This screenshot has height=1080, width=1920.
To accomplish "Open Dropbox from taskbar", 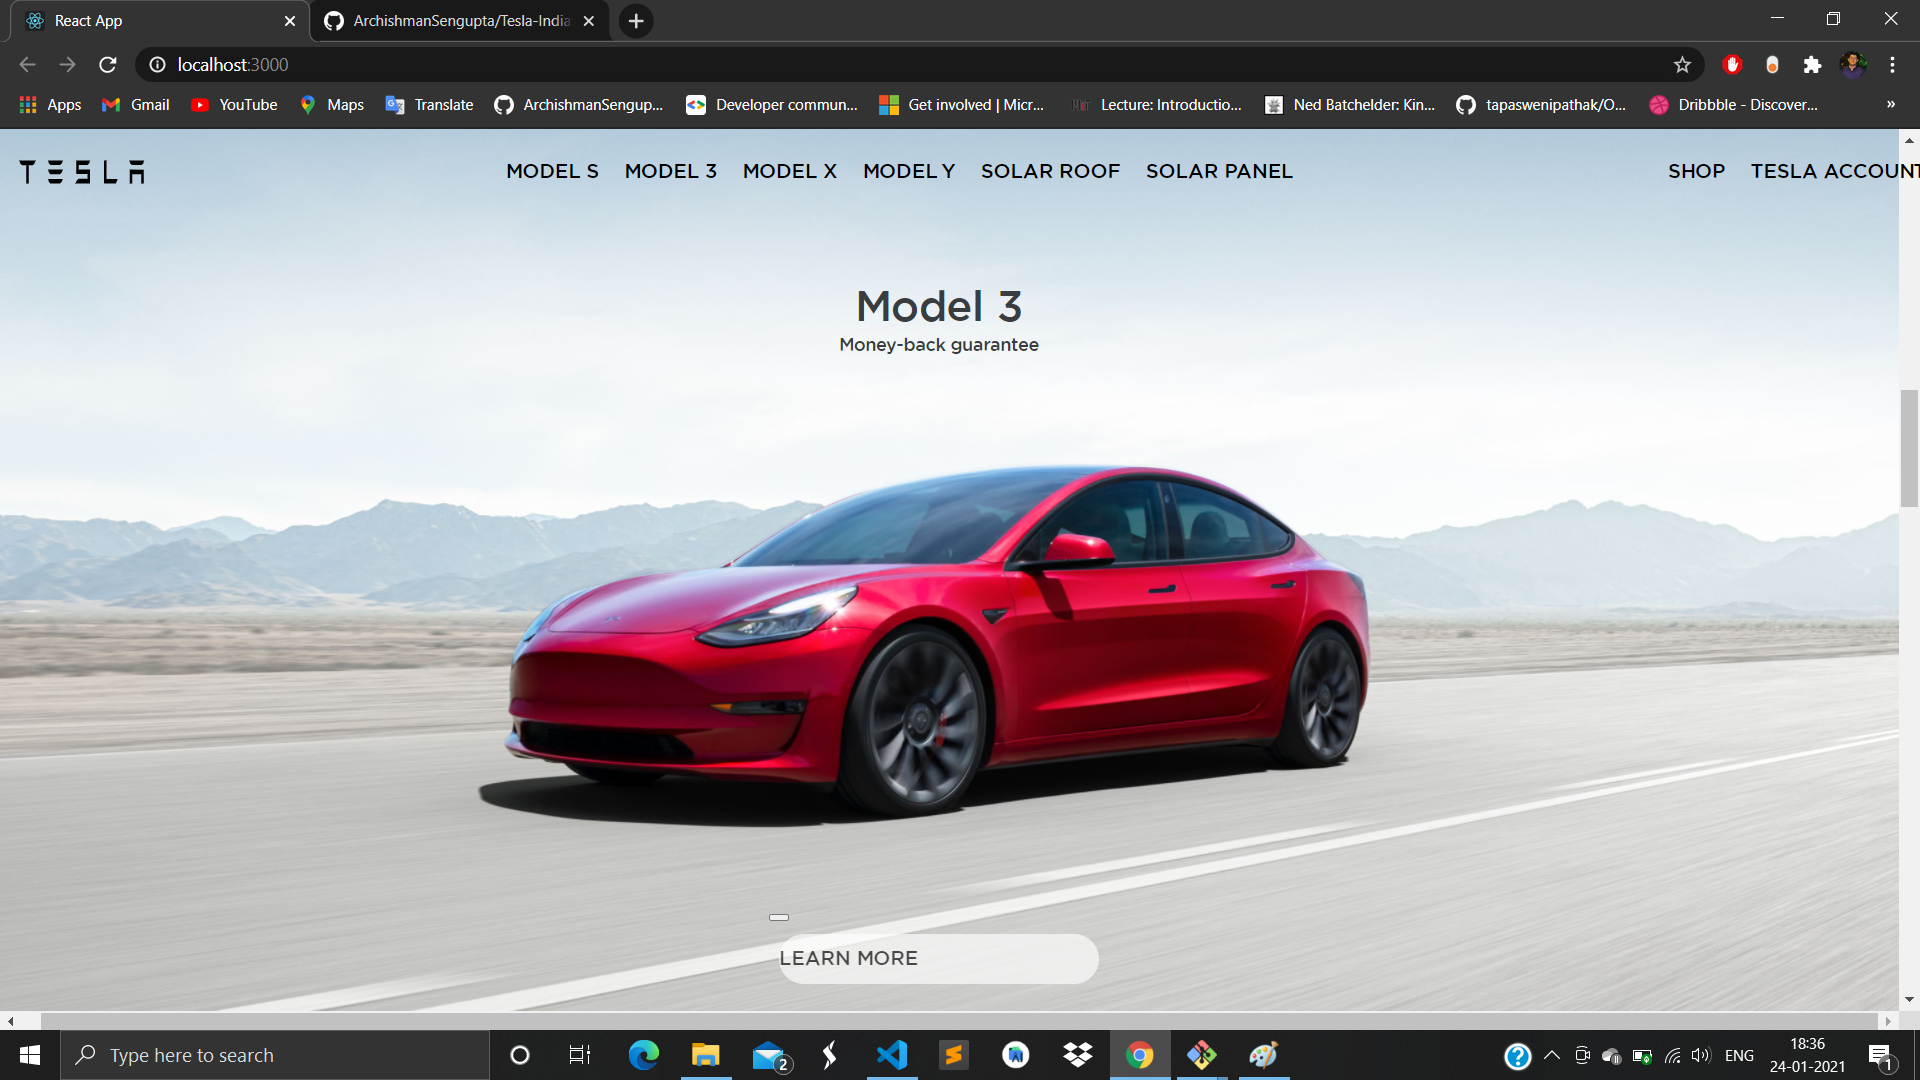I will coord(1077,1055).
